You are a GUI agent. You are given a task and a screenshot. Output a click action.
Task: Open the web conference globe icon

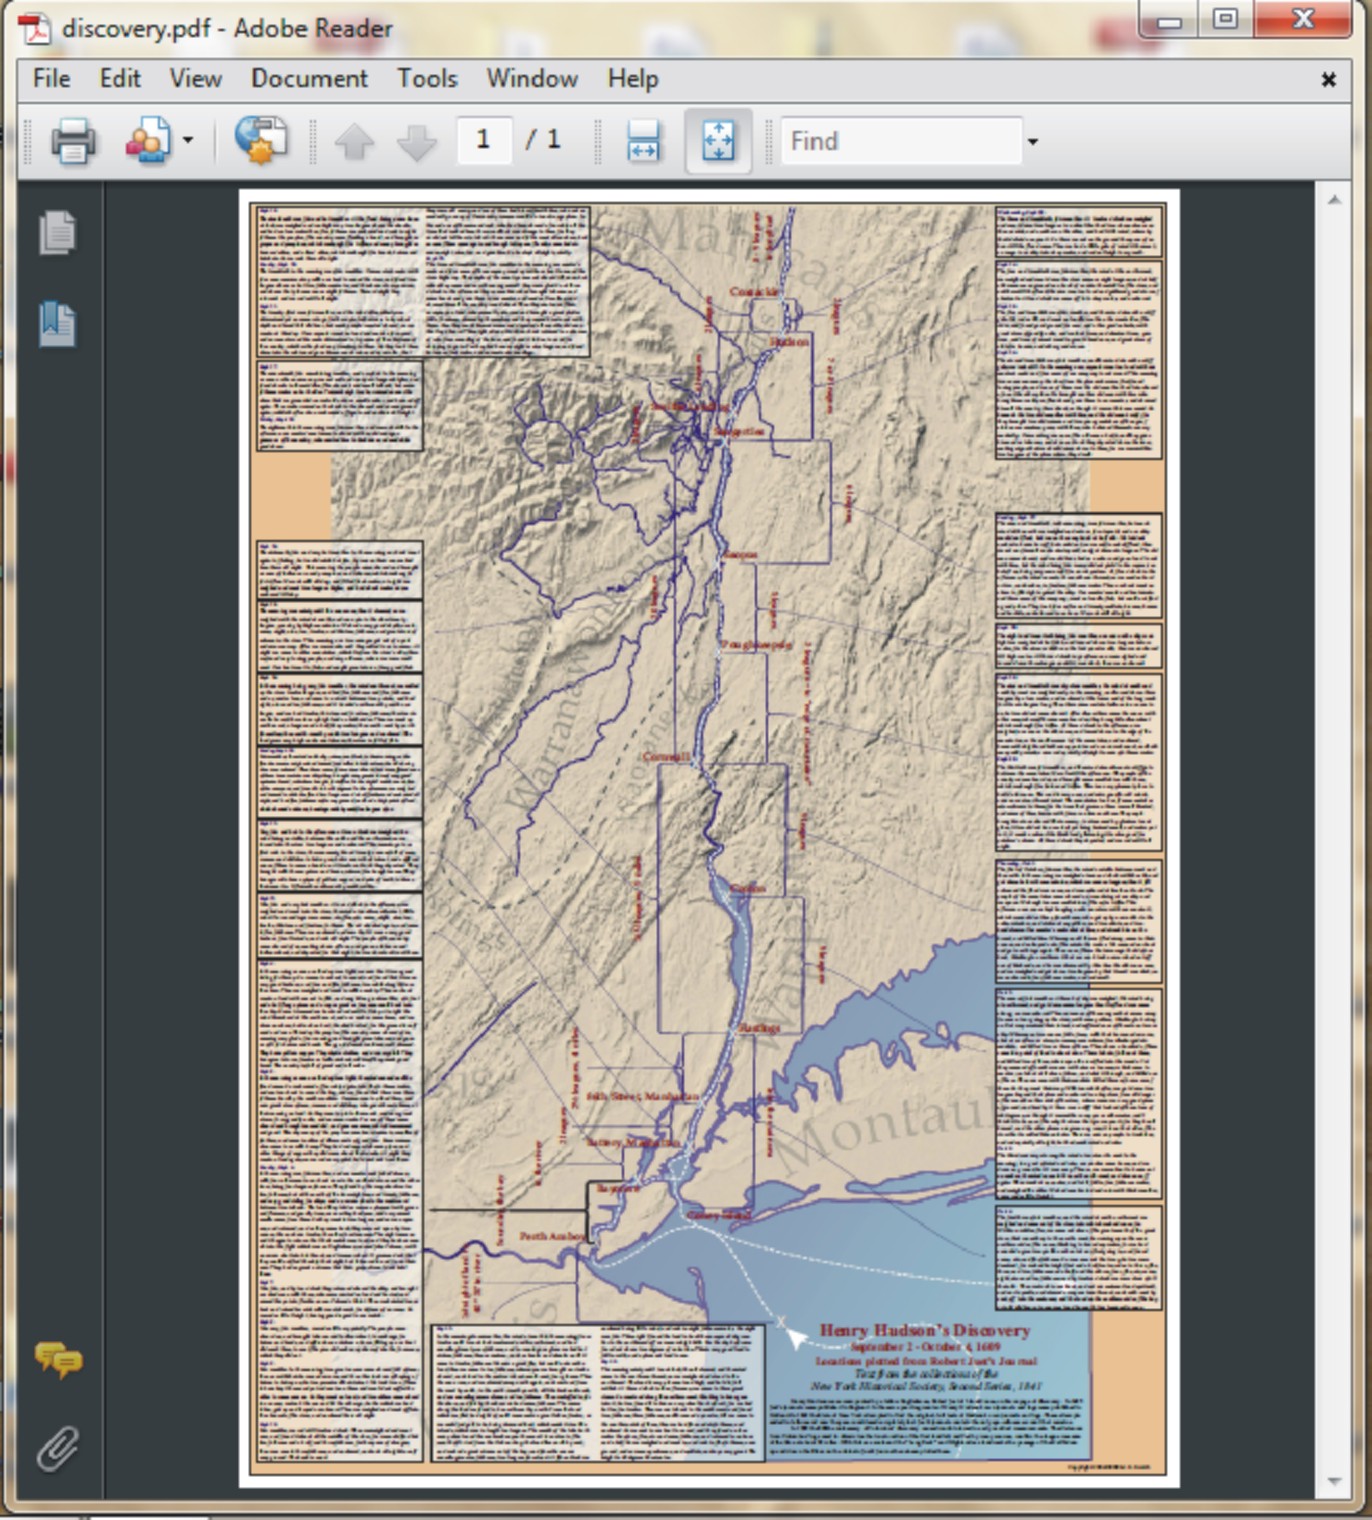[x=261, y=141]
